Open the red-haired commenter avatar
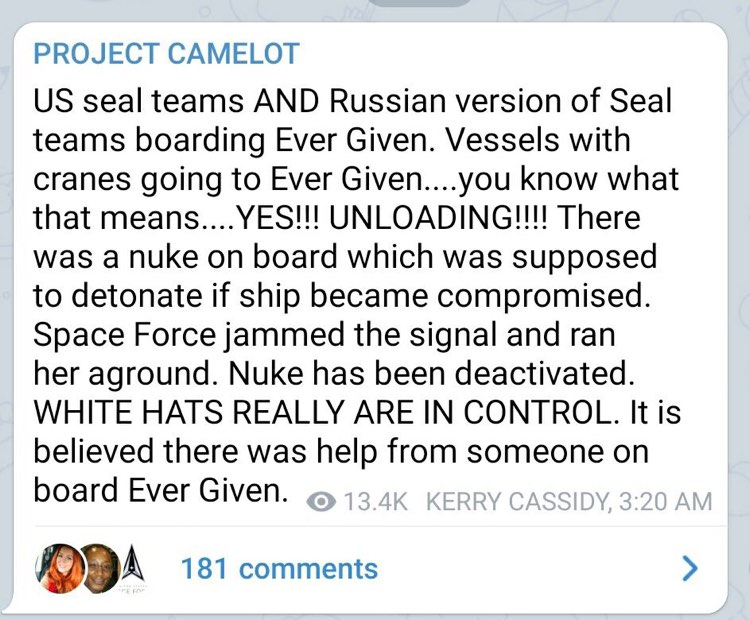This screenshot has height=620, width=750. coord(60,568)
